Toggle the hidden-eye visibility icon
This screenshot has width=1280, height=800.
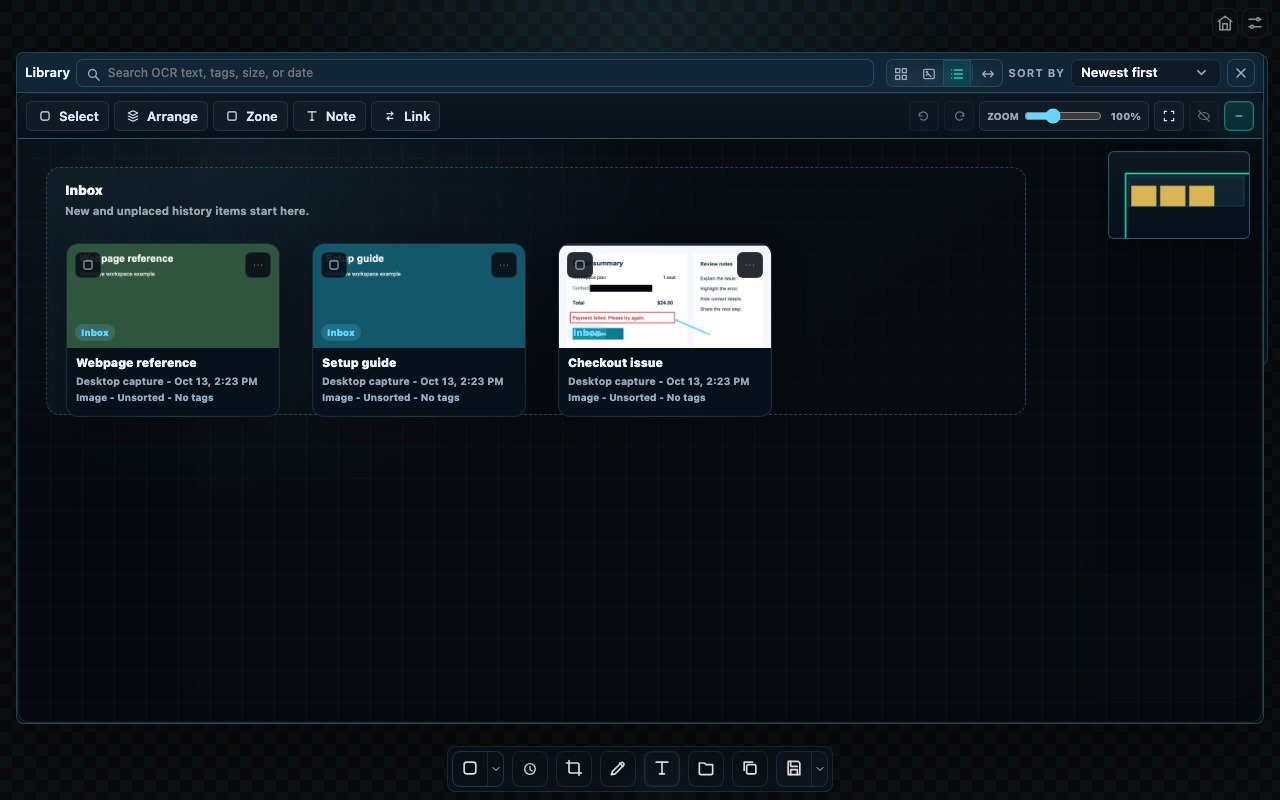pos(1204,116)
